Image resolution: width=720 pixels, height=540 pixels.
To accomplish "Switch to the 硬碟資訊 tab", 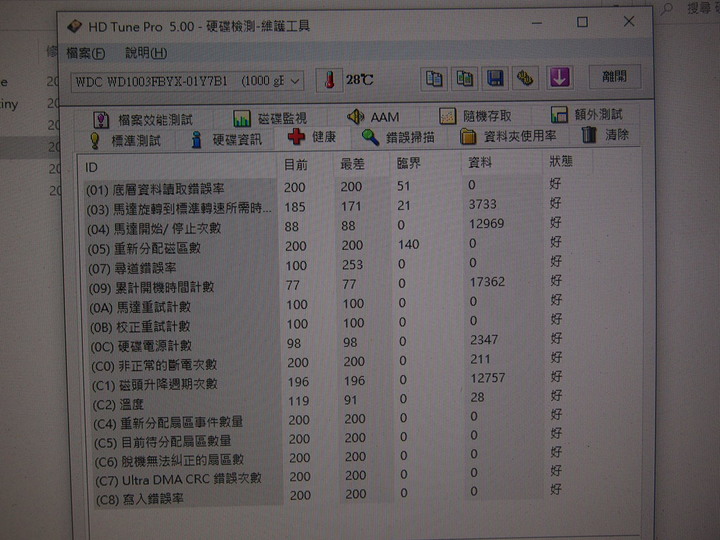I will point(226,140).
